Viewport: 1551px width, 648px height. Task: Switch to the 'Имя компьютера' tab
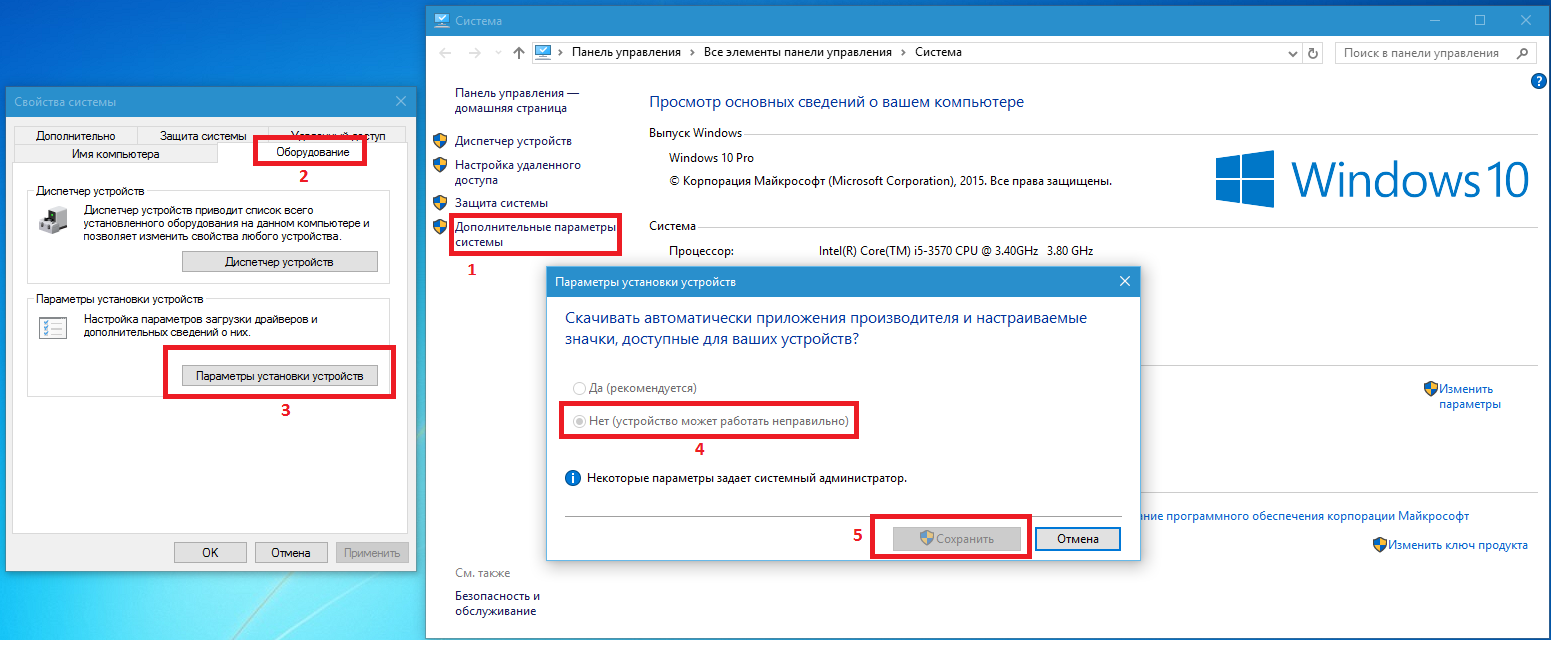click(x=115, y=154)
